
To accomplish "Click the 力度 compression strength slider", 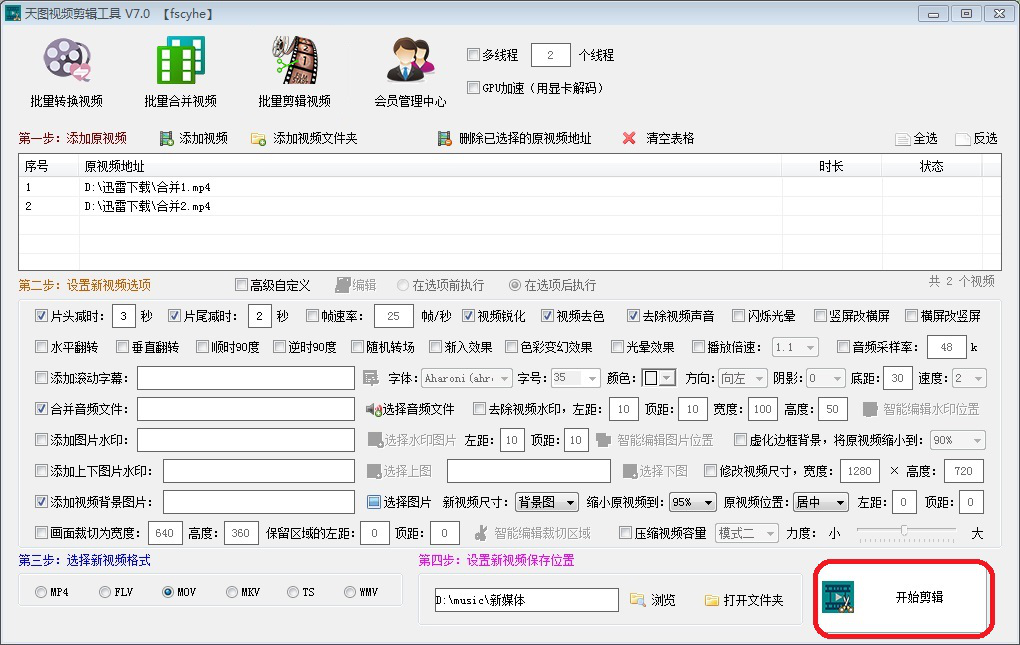I will click(906, 532).
